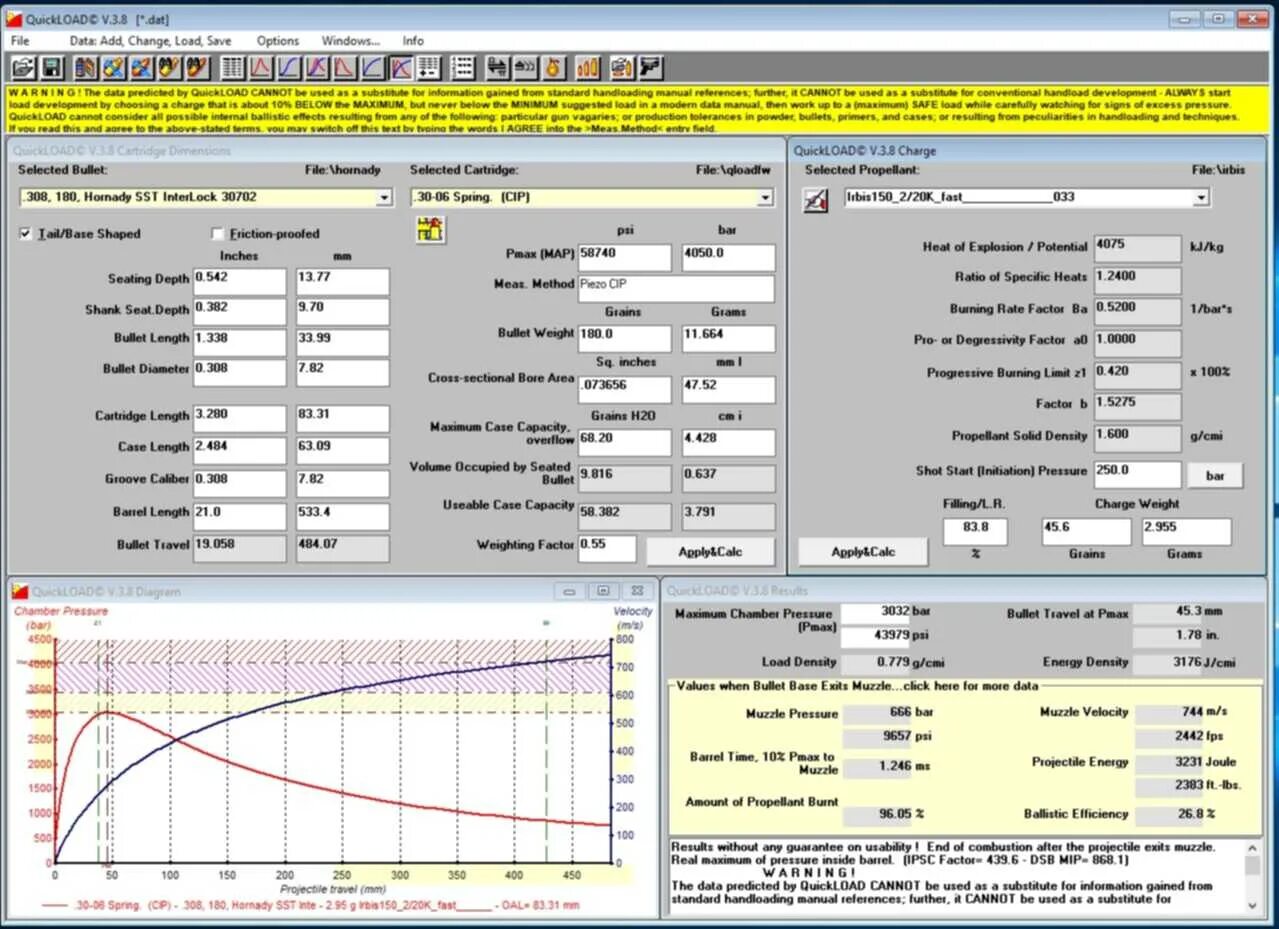Click the camera with cartridge toolbar icon

621,68
